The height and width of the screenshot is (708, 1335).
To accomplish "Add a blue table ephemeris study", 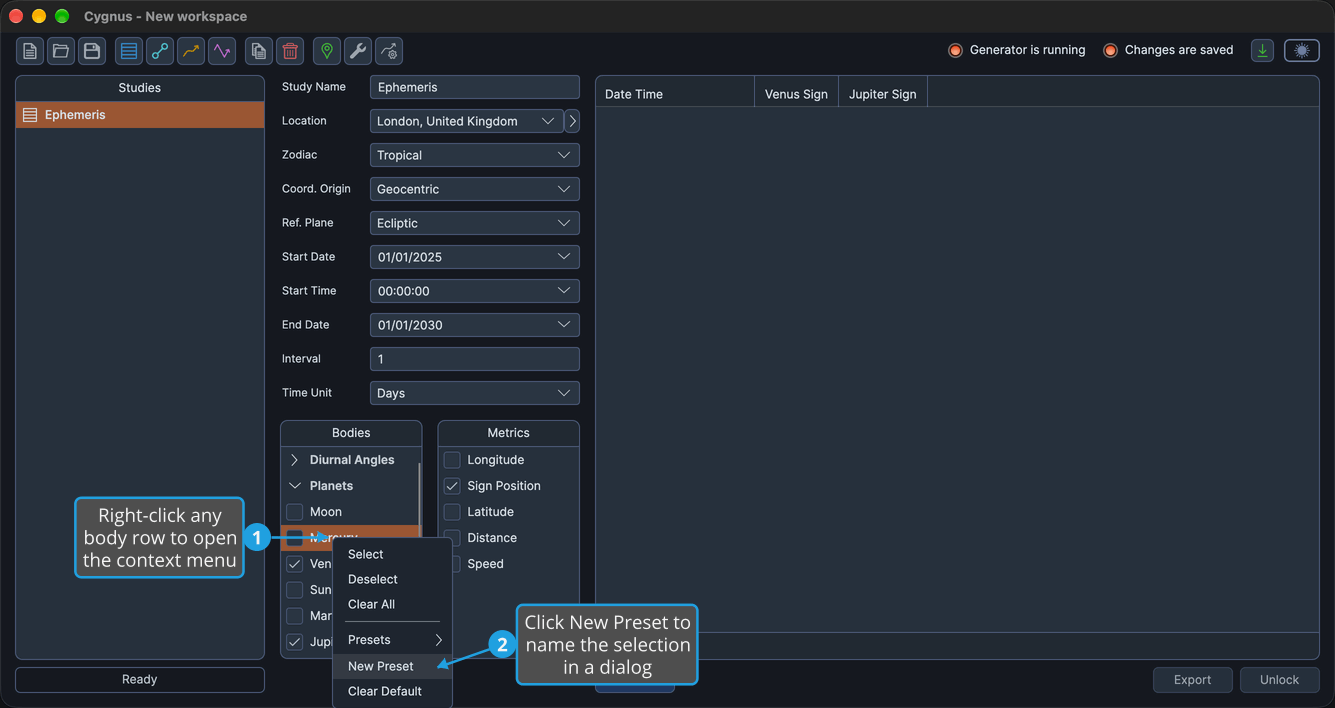I will pos(129,51).
